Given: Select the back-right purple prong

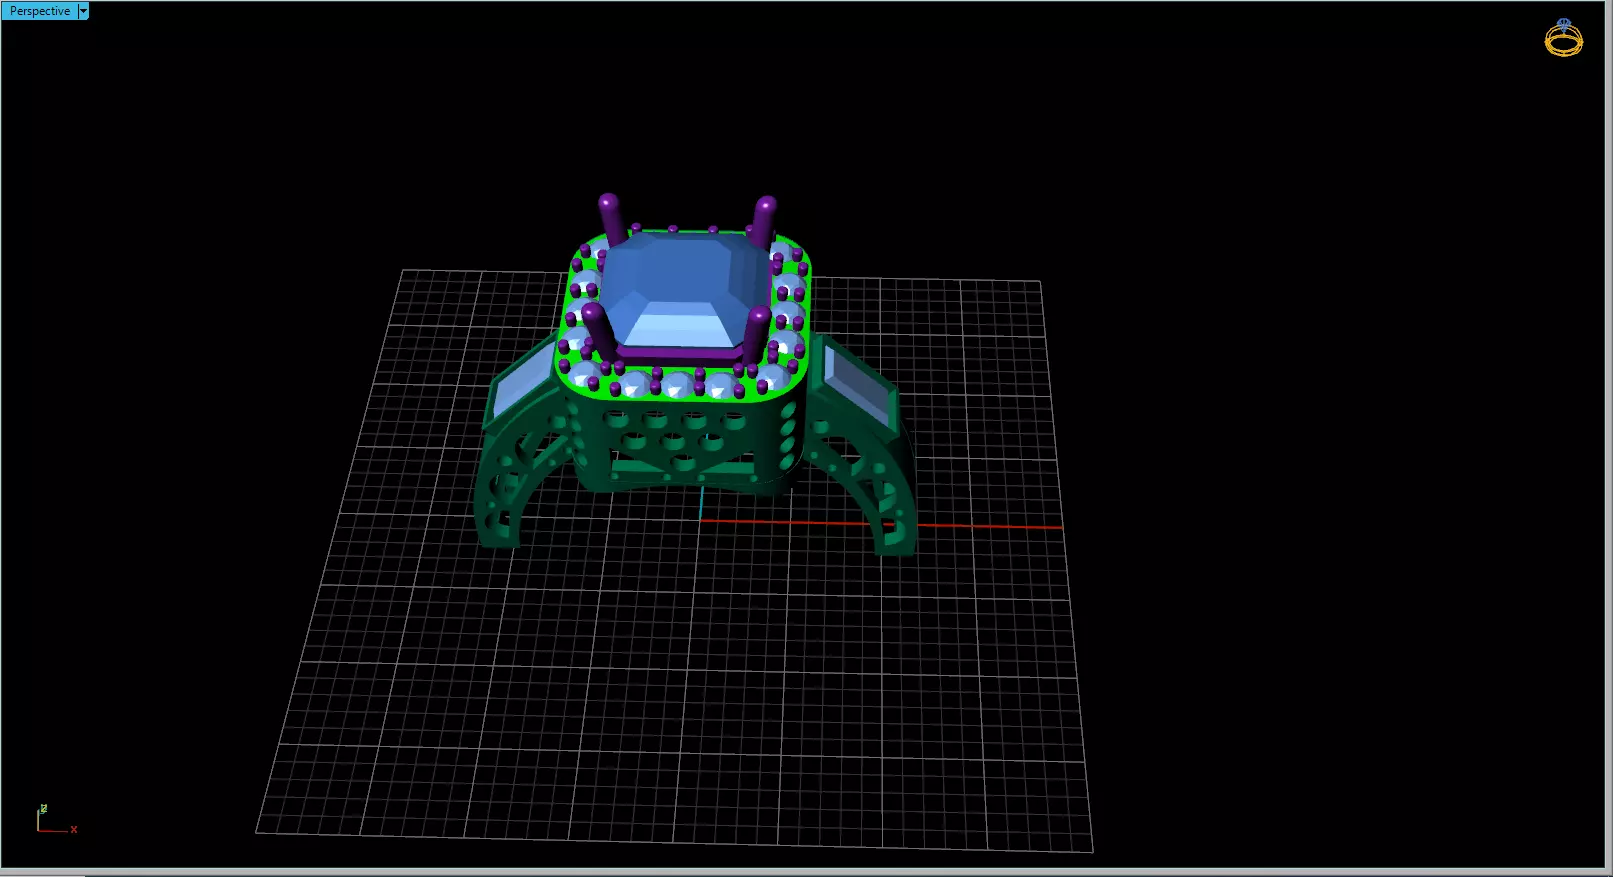Looking at the screenshot, I should [x=762, y=222].
